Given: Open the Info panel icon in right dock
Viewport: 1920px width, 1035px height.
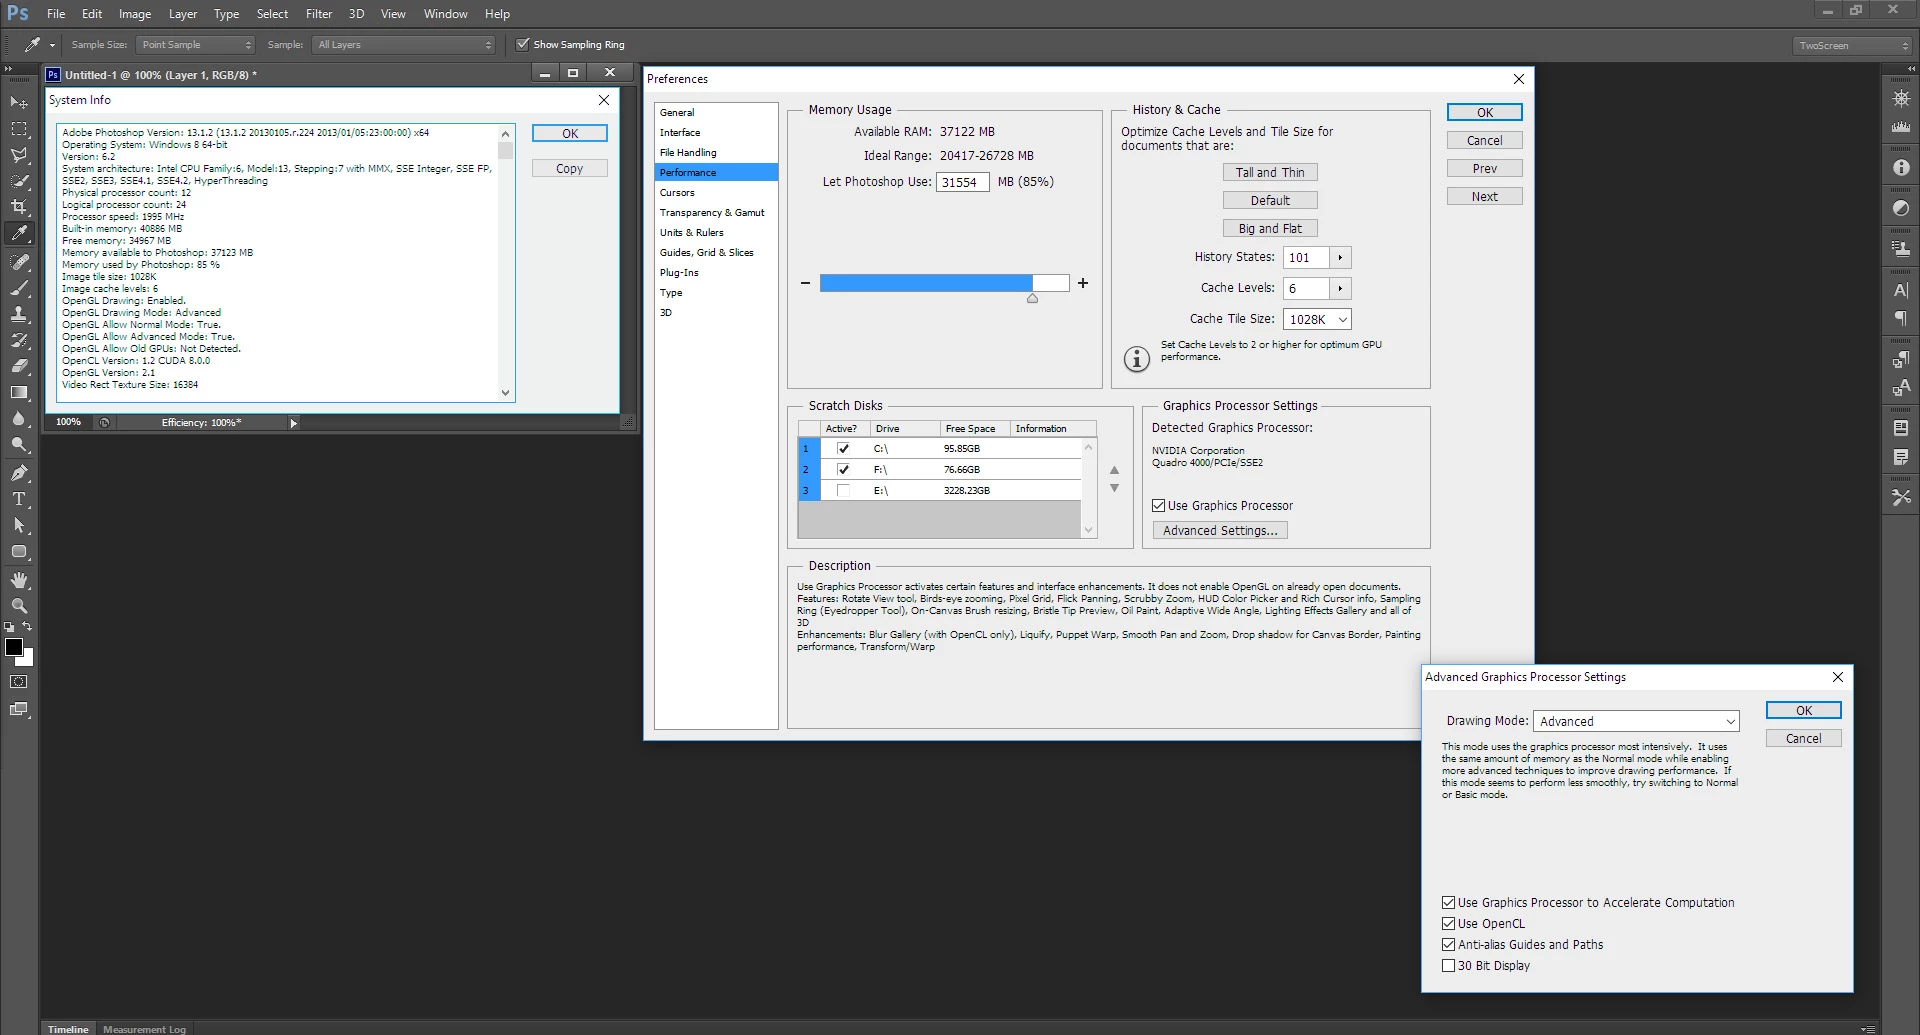Looking at the screenshot, I should click(x=1901, y=168).
